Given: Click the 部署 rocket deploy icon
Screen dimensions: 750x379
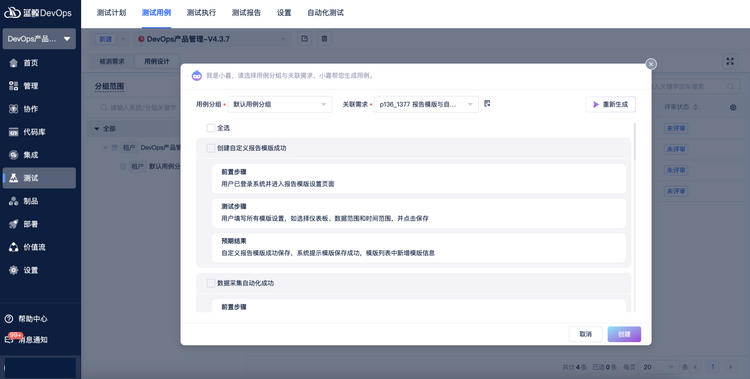Looking at the screenshot, I should click(13, 224).
